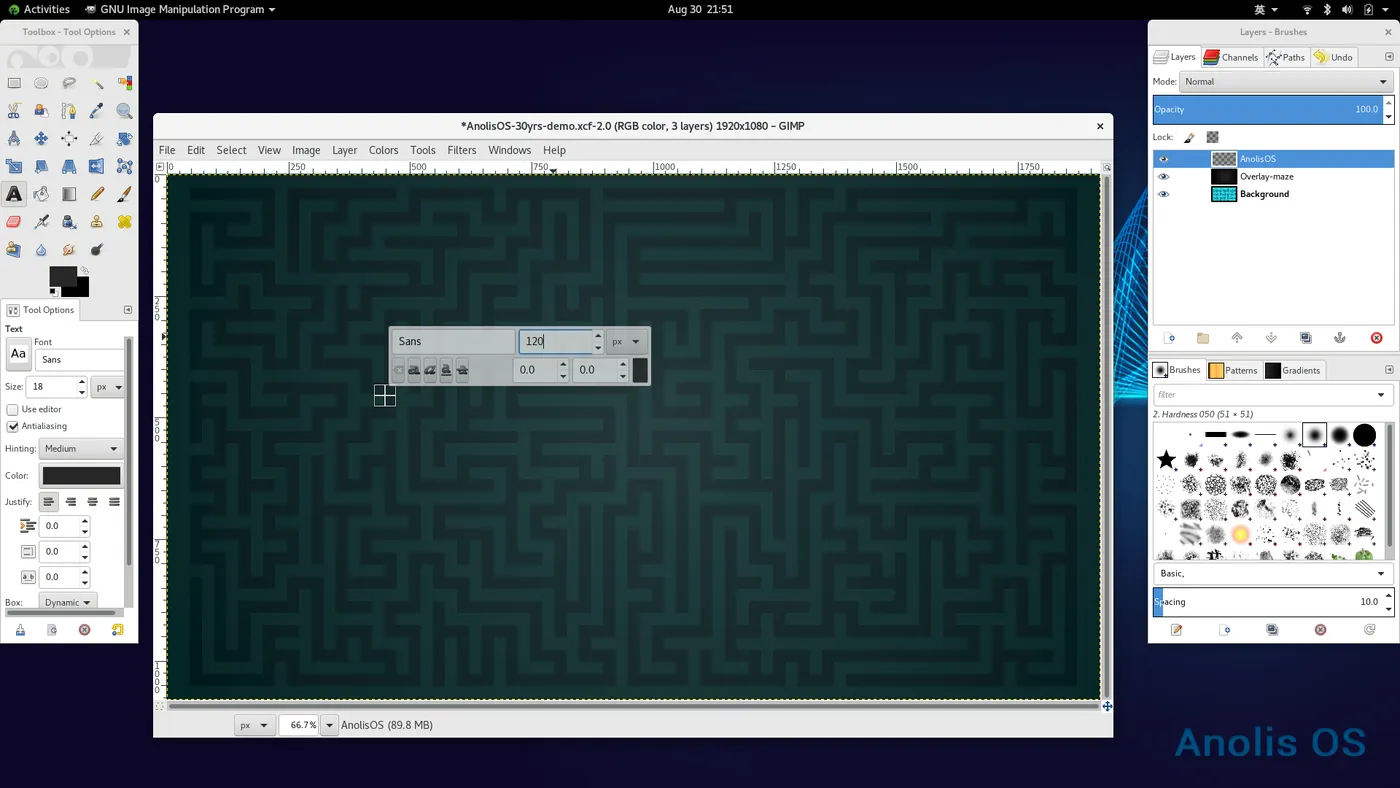Click the duplicate layer icon in Layers panel
Image resolution: width=1400 pixels, height=788 pixels.
point(1305,338)
